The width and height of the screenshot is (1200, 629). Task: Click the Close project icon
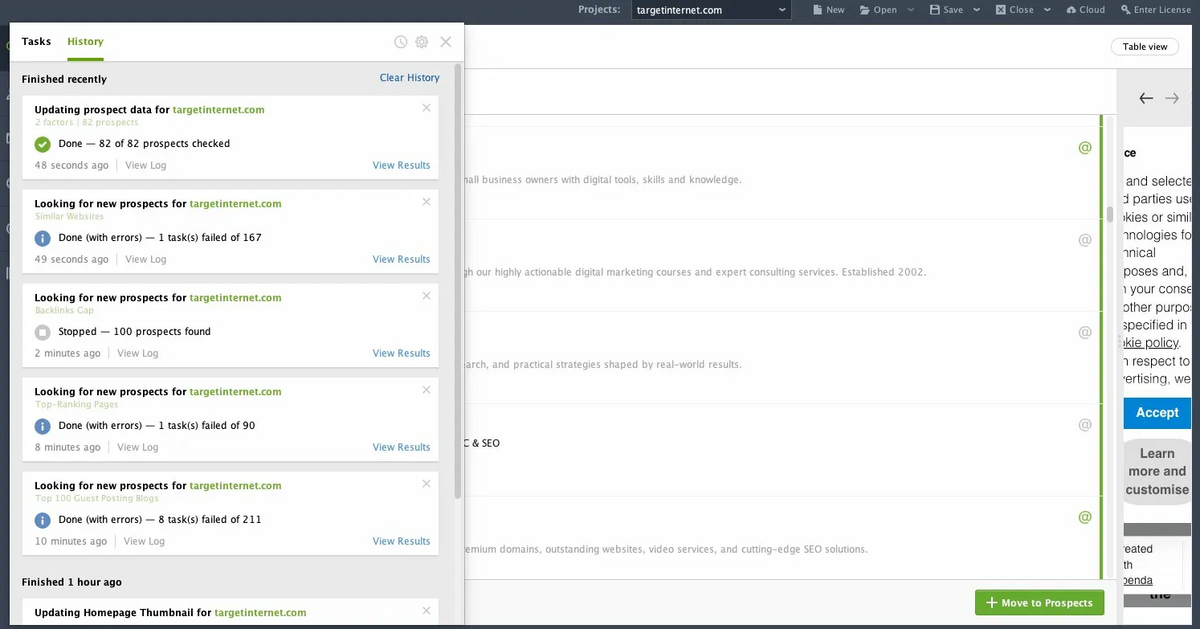tap(1000, 10)
